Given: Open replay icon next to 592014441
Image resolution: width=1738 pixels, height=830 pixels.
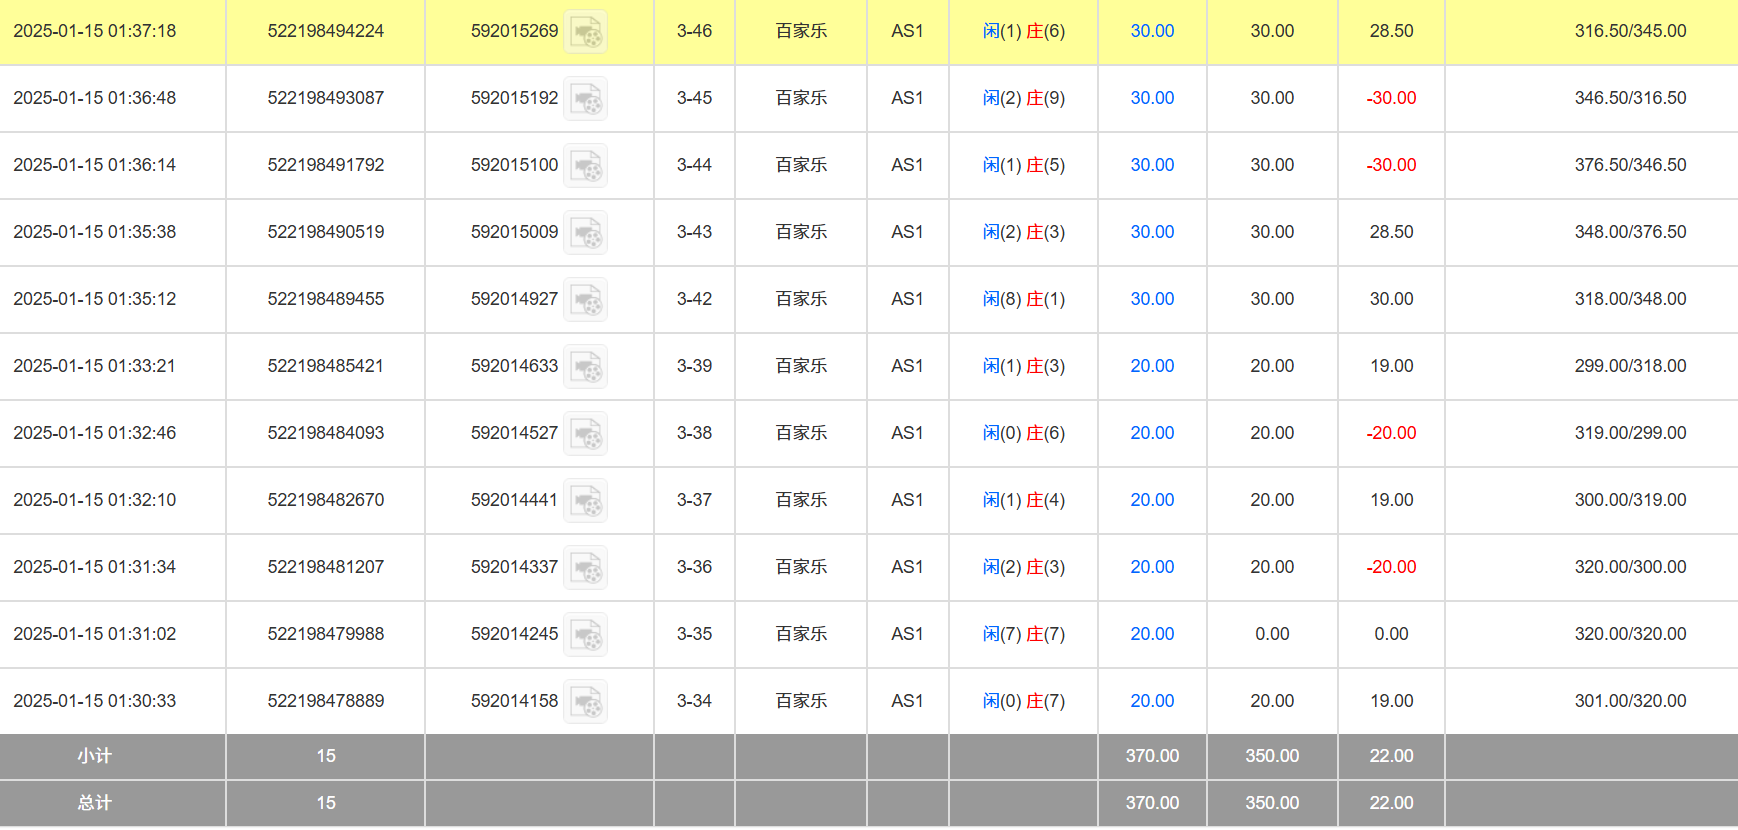Looking at the screenshot, I should [585, 501].
